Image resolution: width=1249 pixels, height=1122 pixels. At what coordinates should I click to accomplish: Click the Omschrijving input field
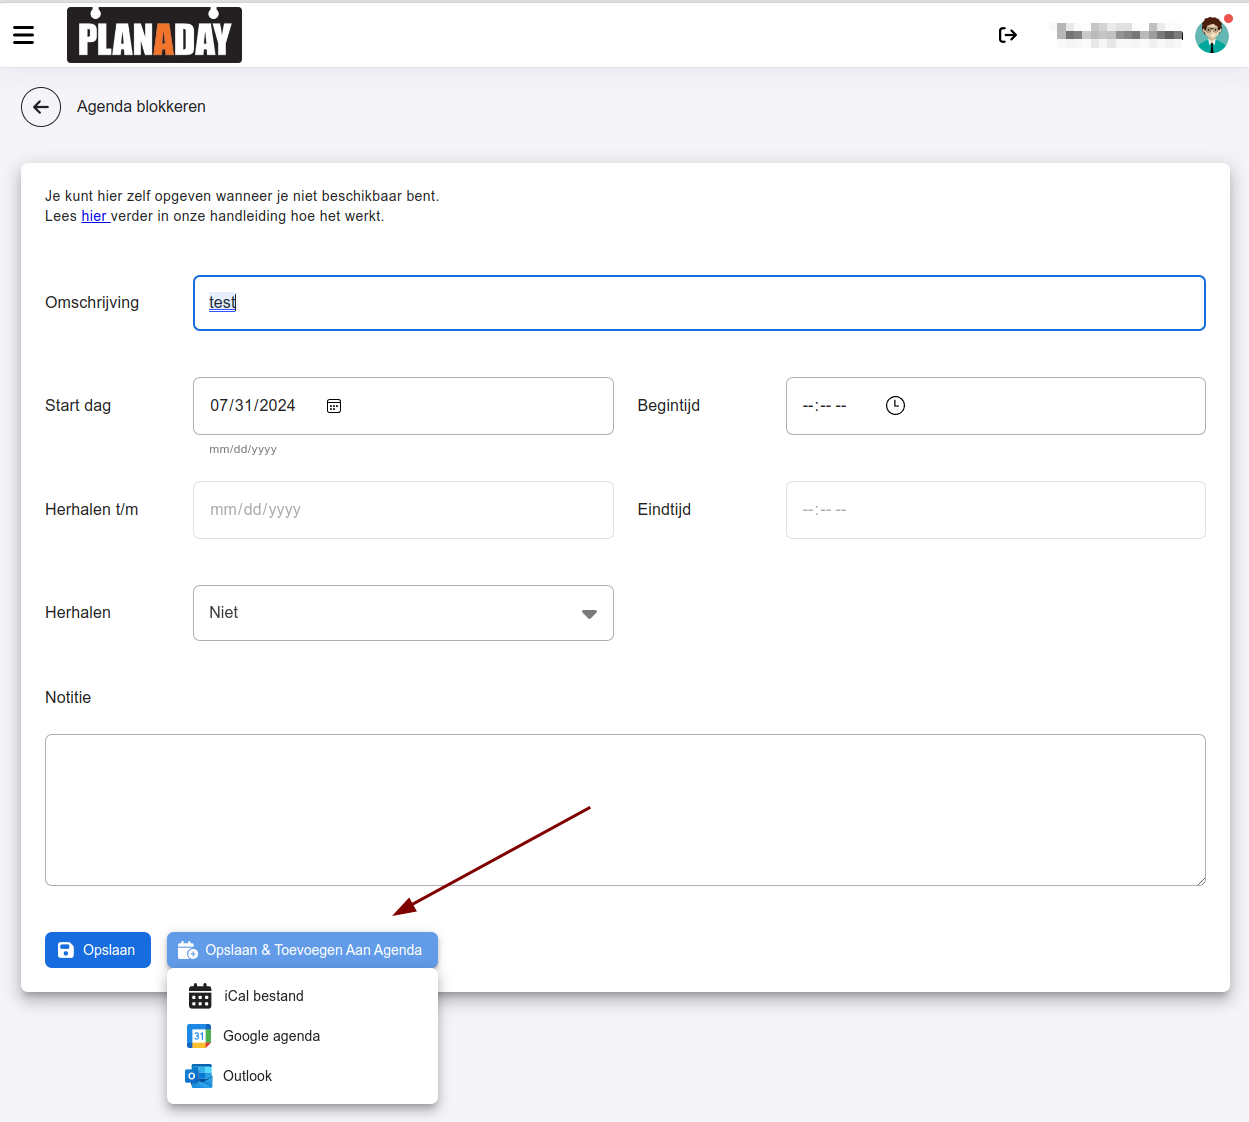click(699, 303)
